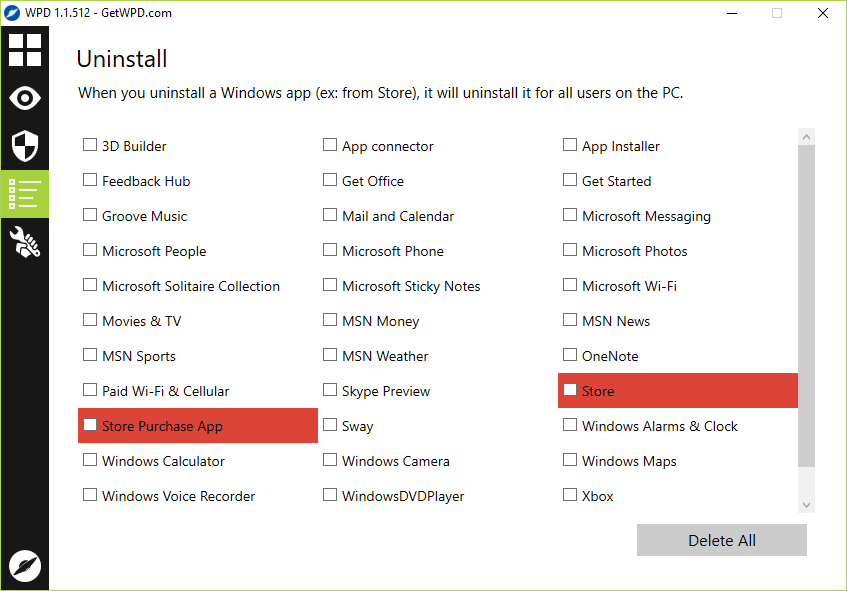Select the Xbox app checkbox
The width and height of the screenshot is (847, 591).
coord(570,496)
